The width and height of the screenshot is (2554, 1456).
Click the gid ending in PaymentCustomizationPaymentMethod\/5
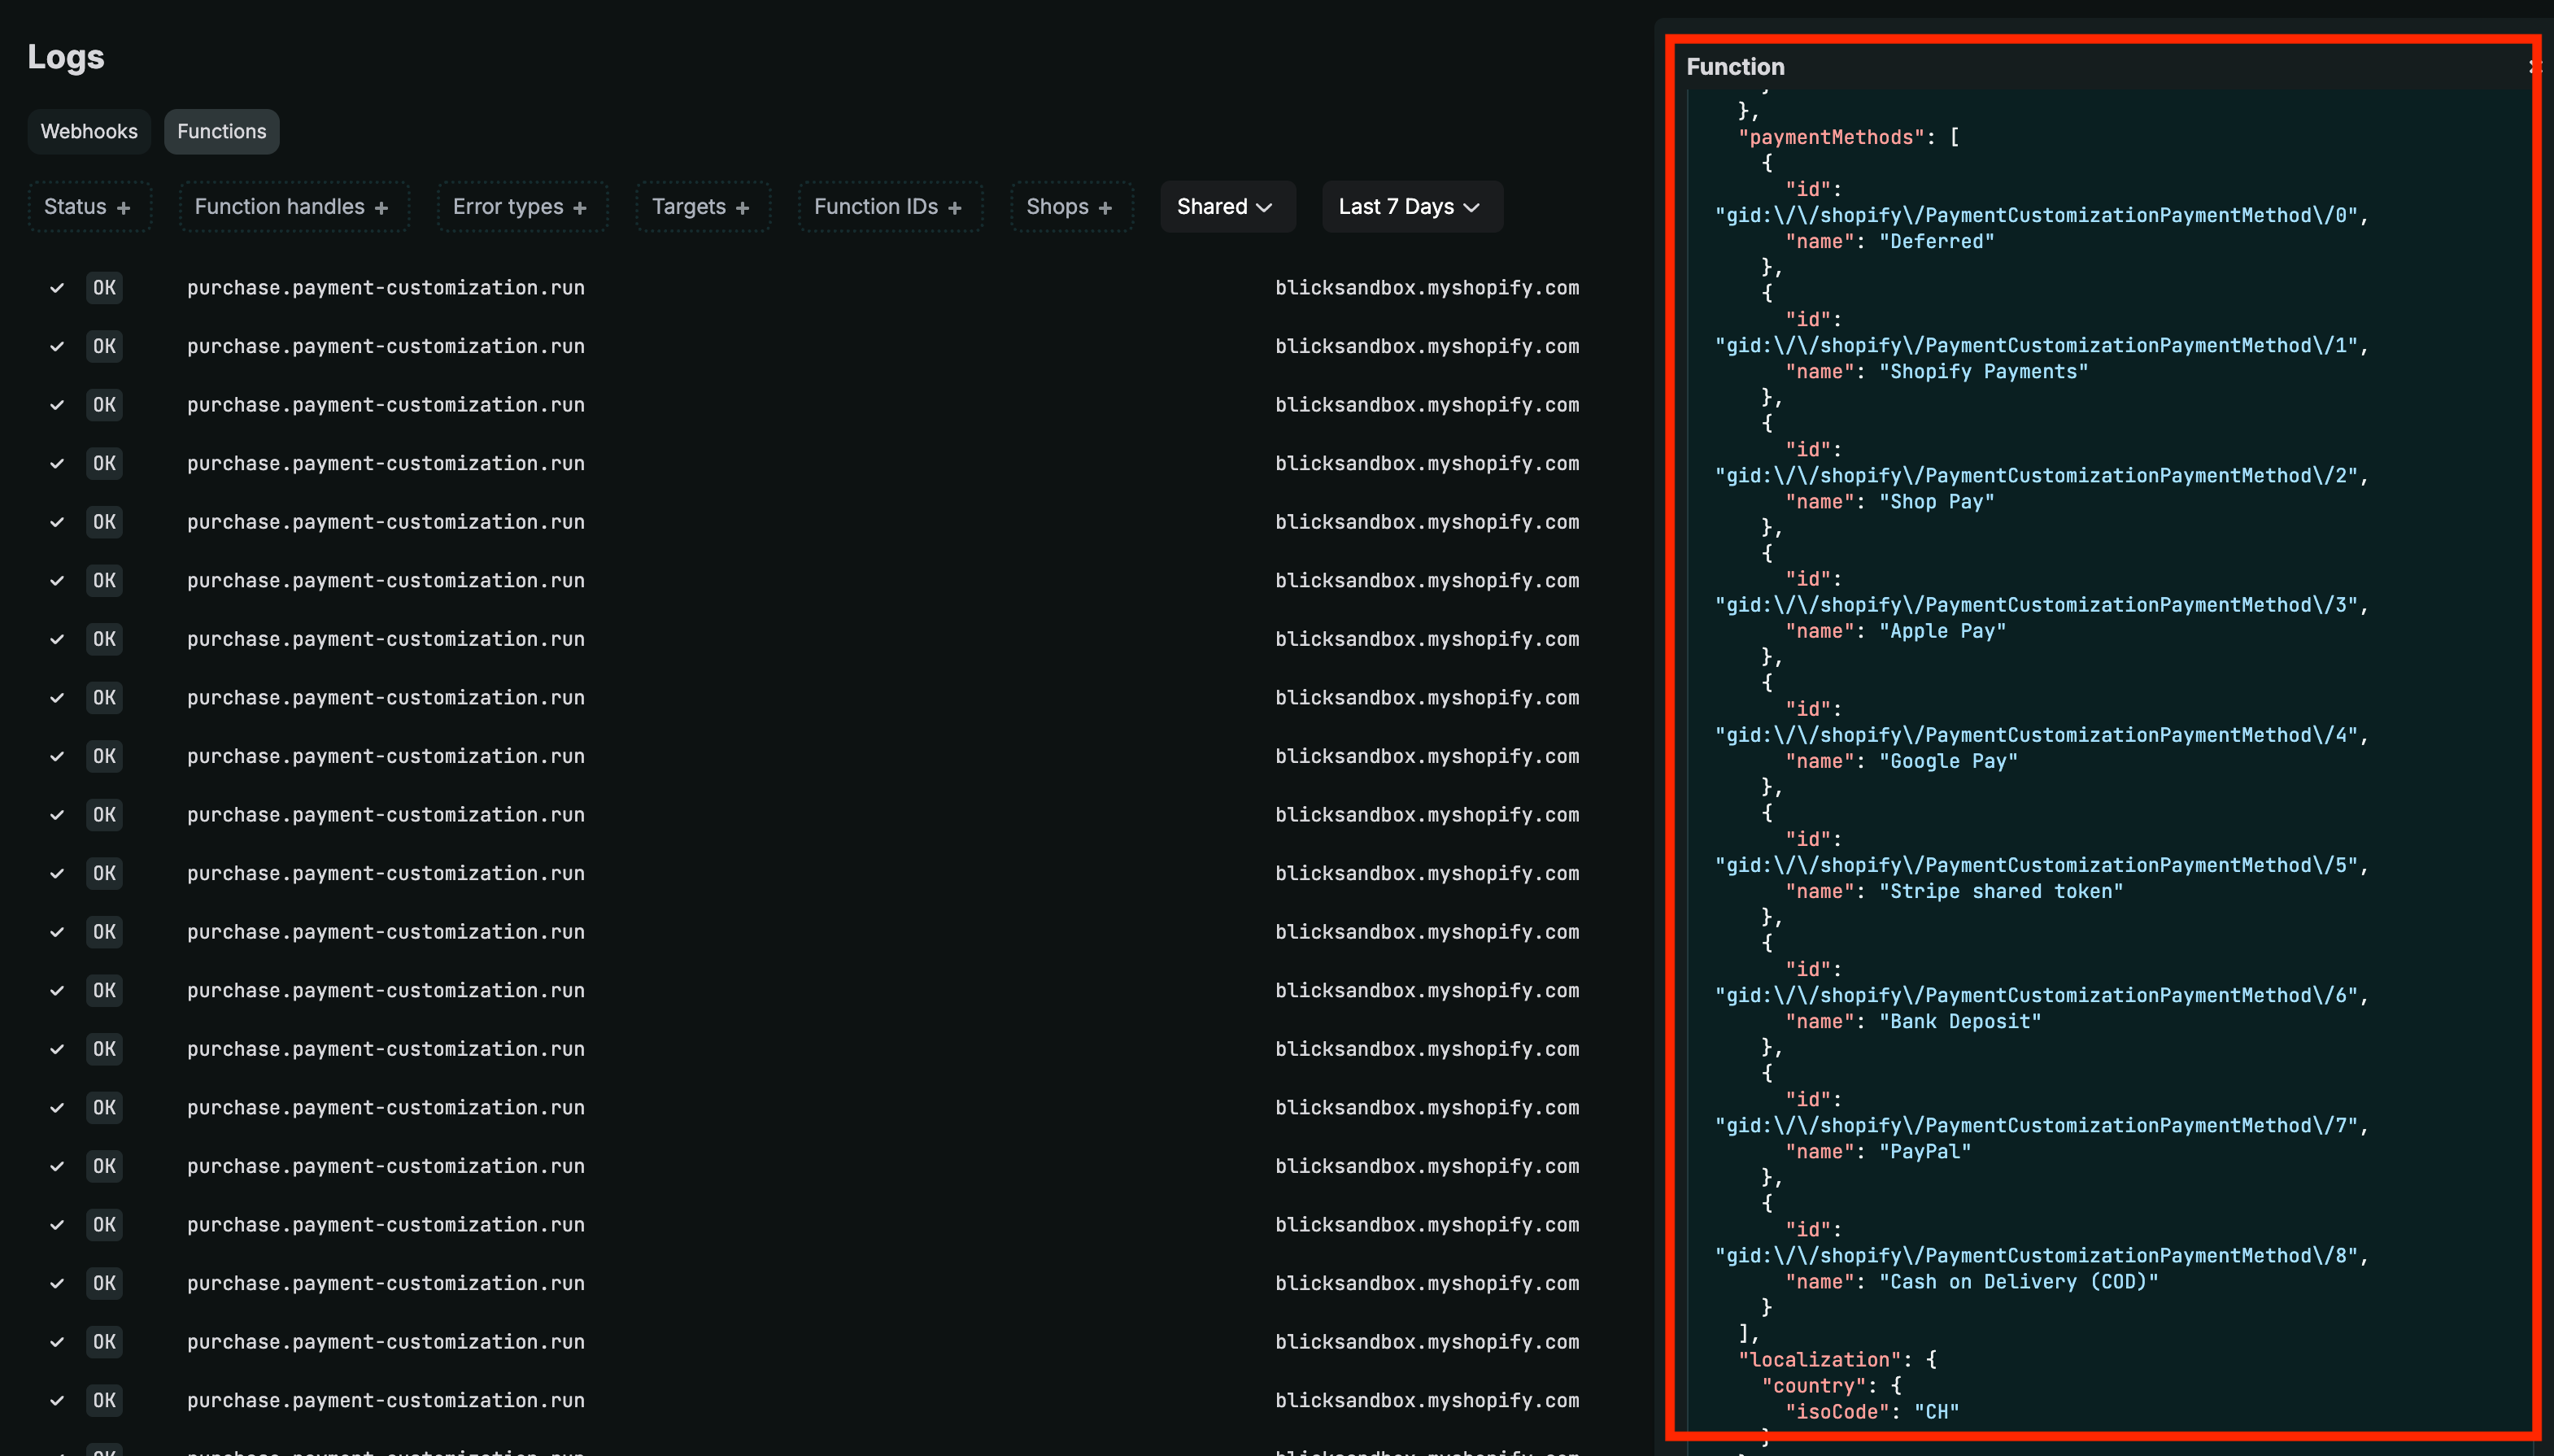[x=2037, y=865]
